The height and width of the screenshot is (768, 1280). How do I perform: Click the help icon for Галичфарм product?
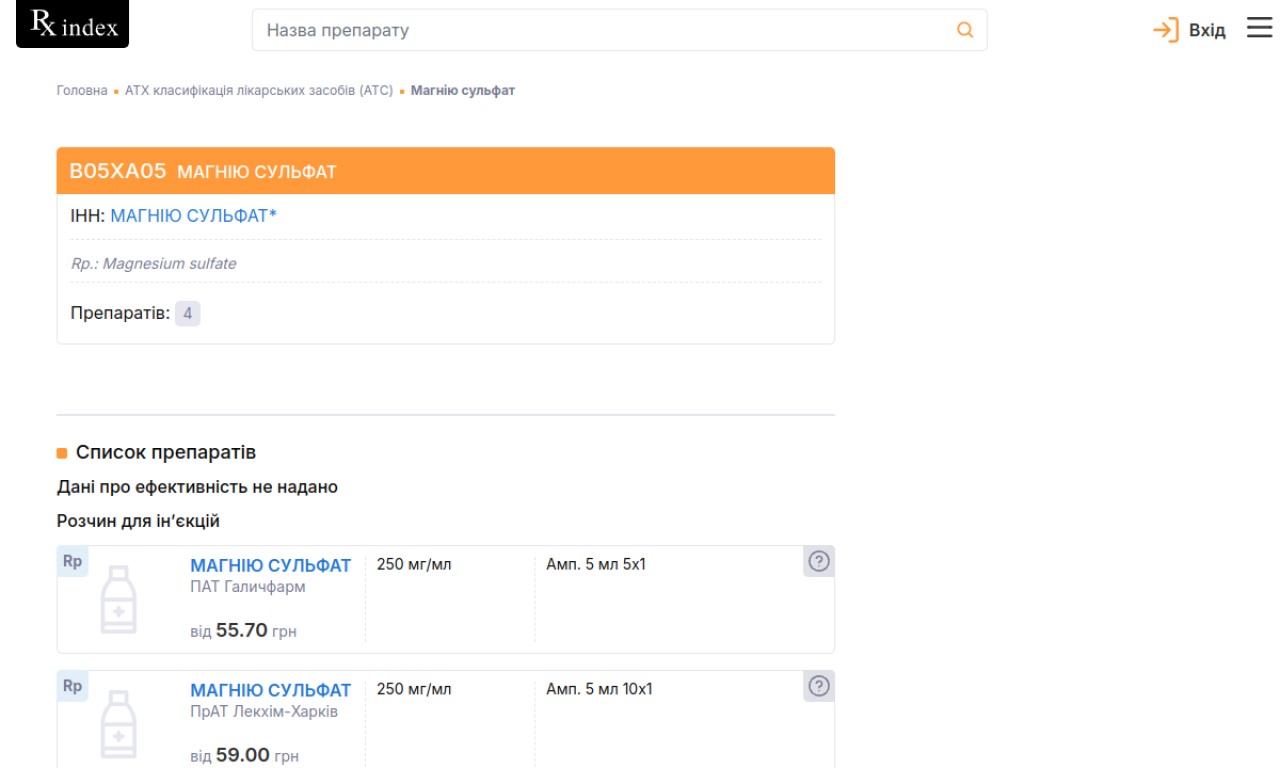click(x=819, y=562)
